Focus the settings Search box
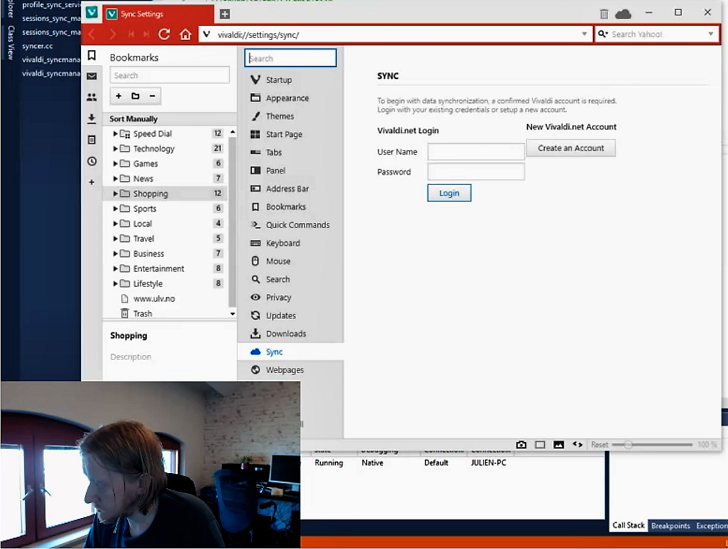Viewport: 728px width, 549px height. 290,58
